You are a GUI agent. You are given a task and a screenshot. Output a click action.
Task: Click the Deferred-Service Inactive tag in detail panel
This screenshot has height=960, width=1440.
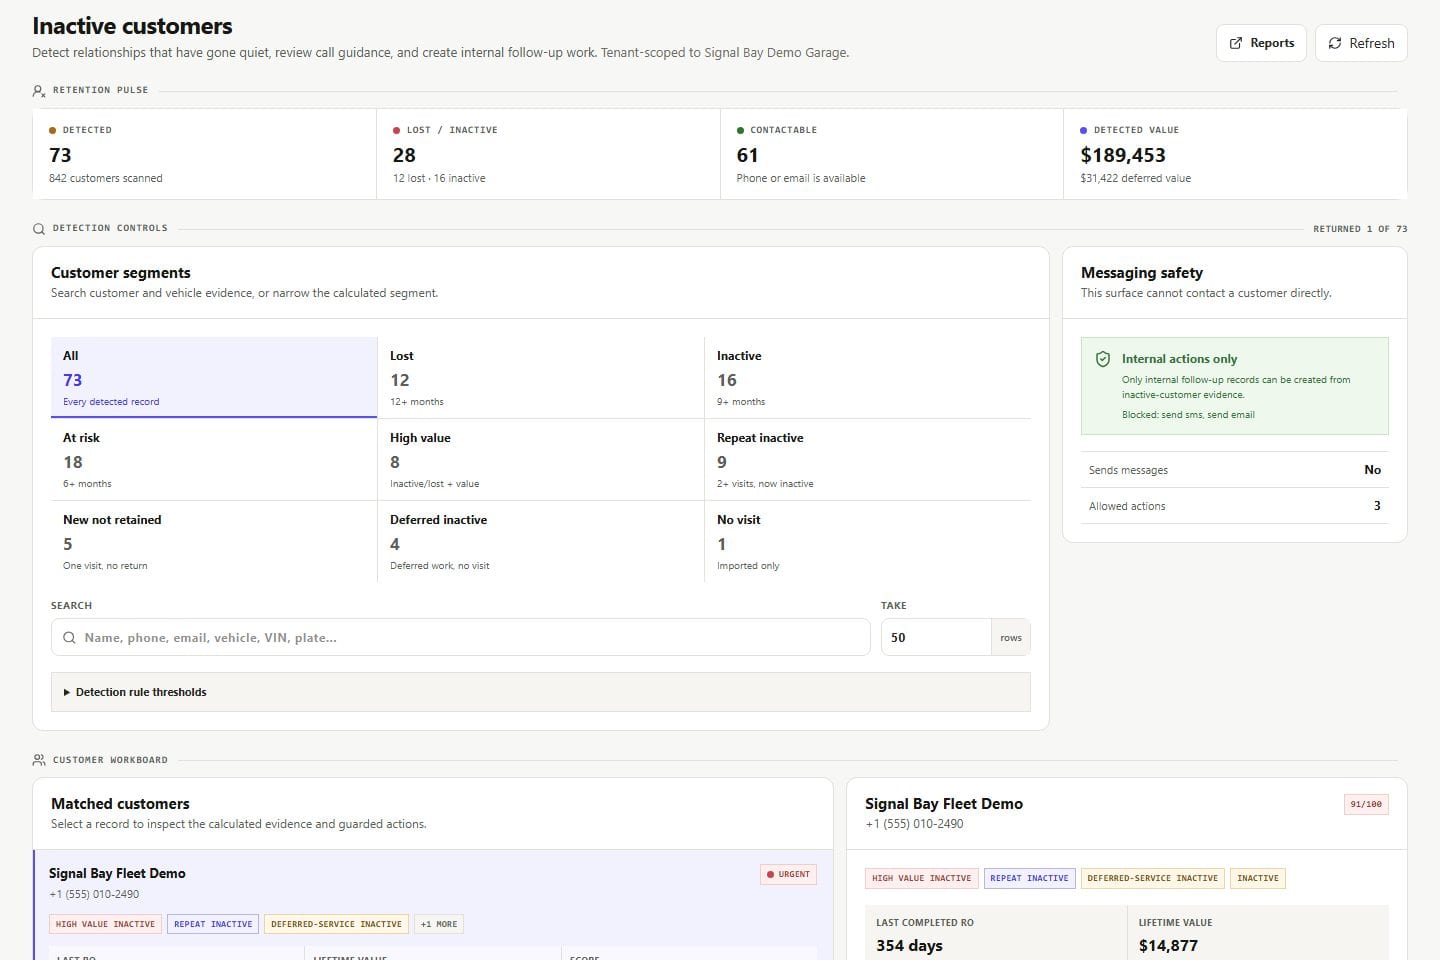click(x=1152, y=878)
